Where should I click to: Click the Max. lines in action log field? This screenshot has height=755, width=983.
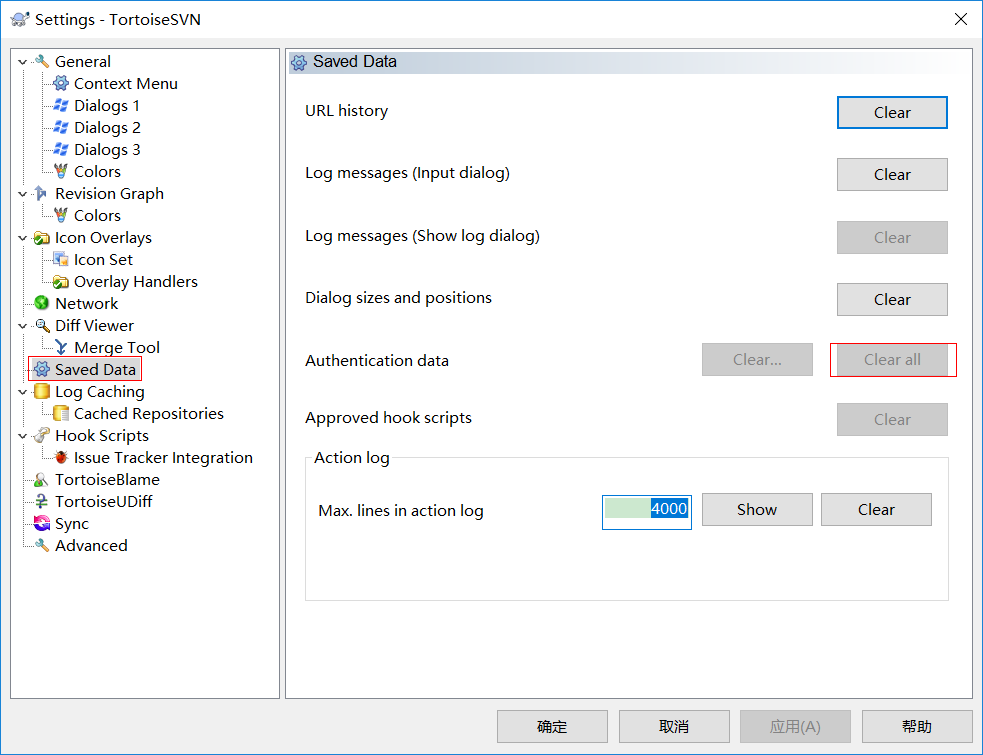pos(647,512)
